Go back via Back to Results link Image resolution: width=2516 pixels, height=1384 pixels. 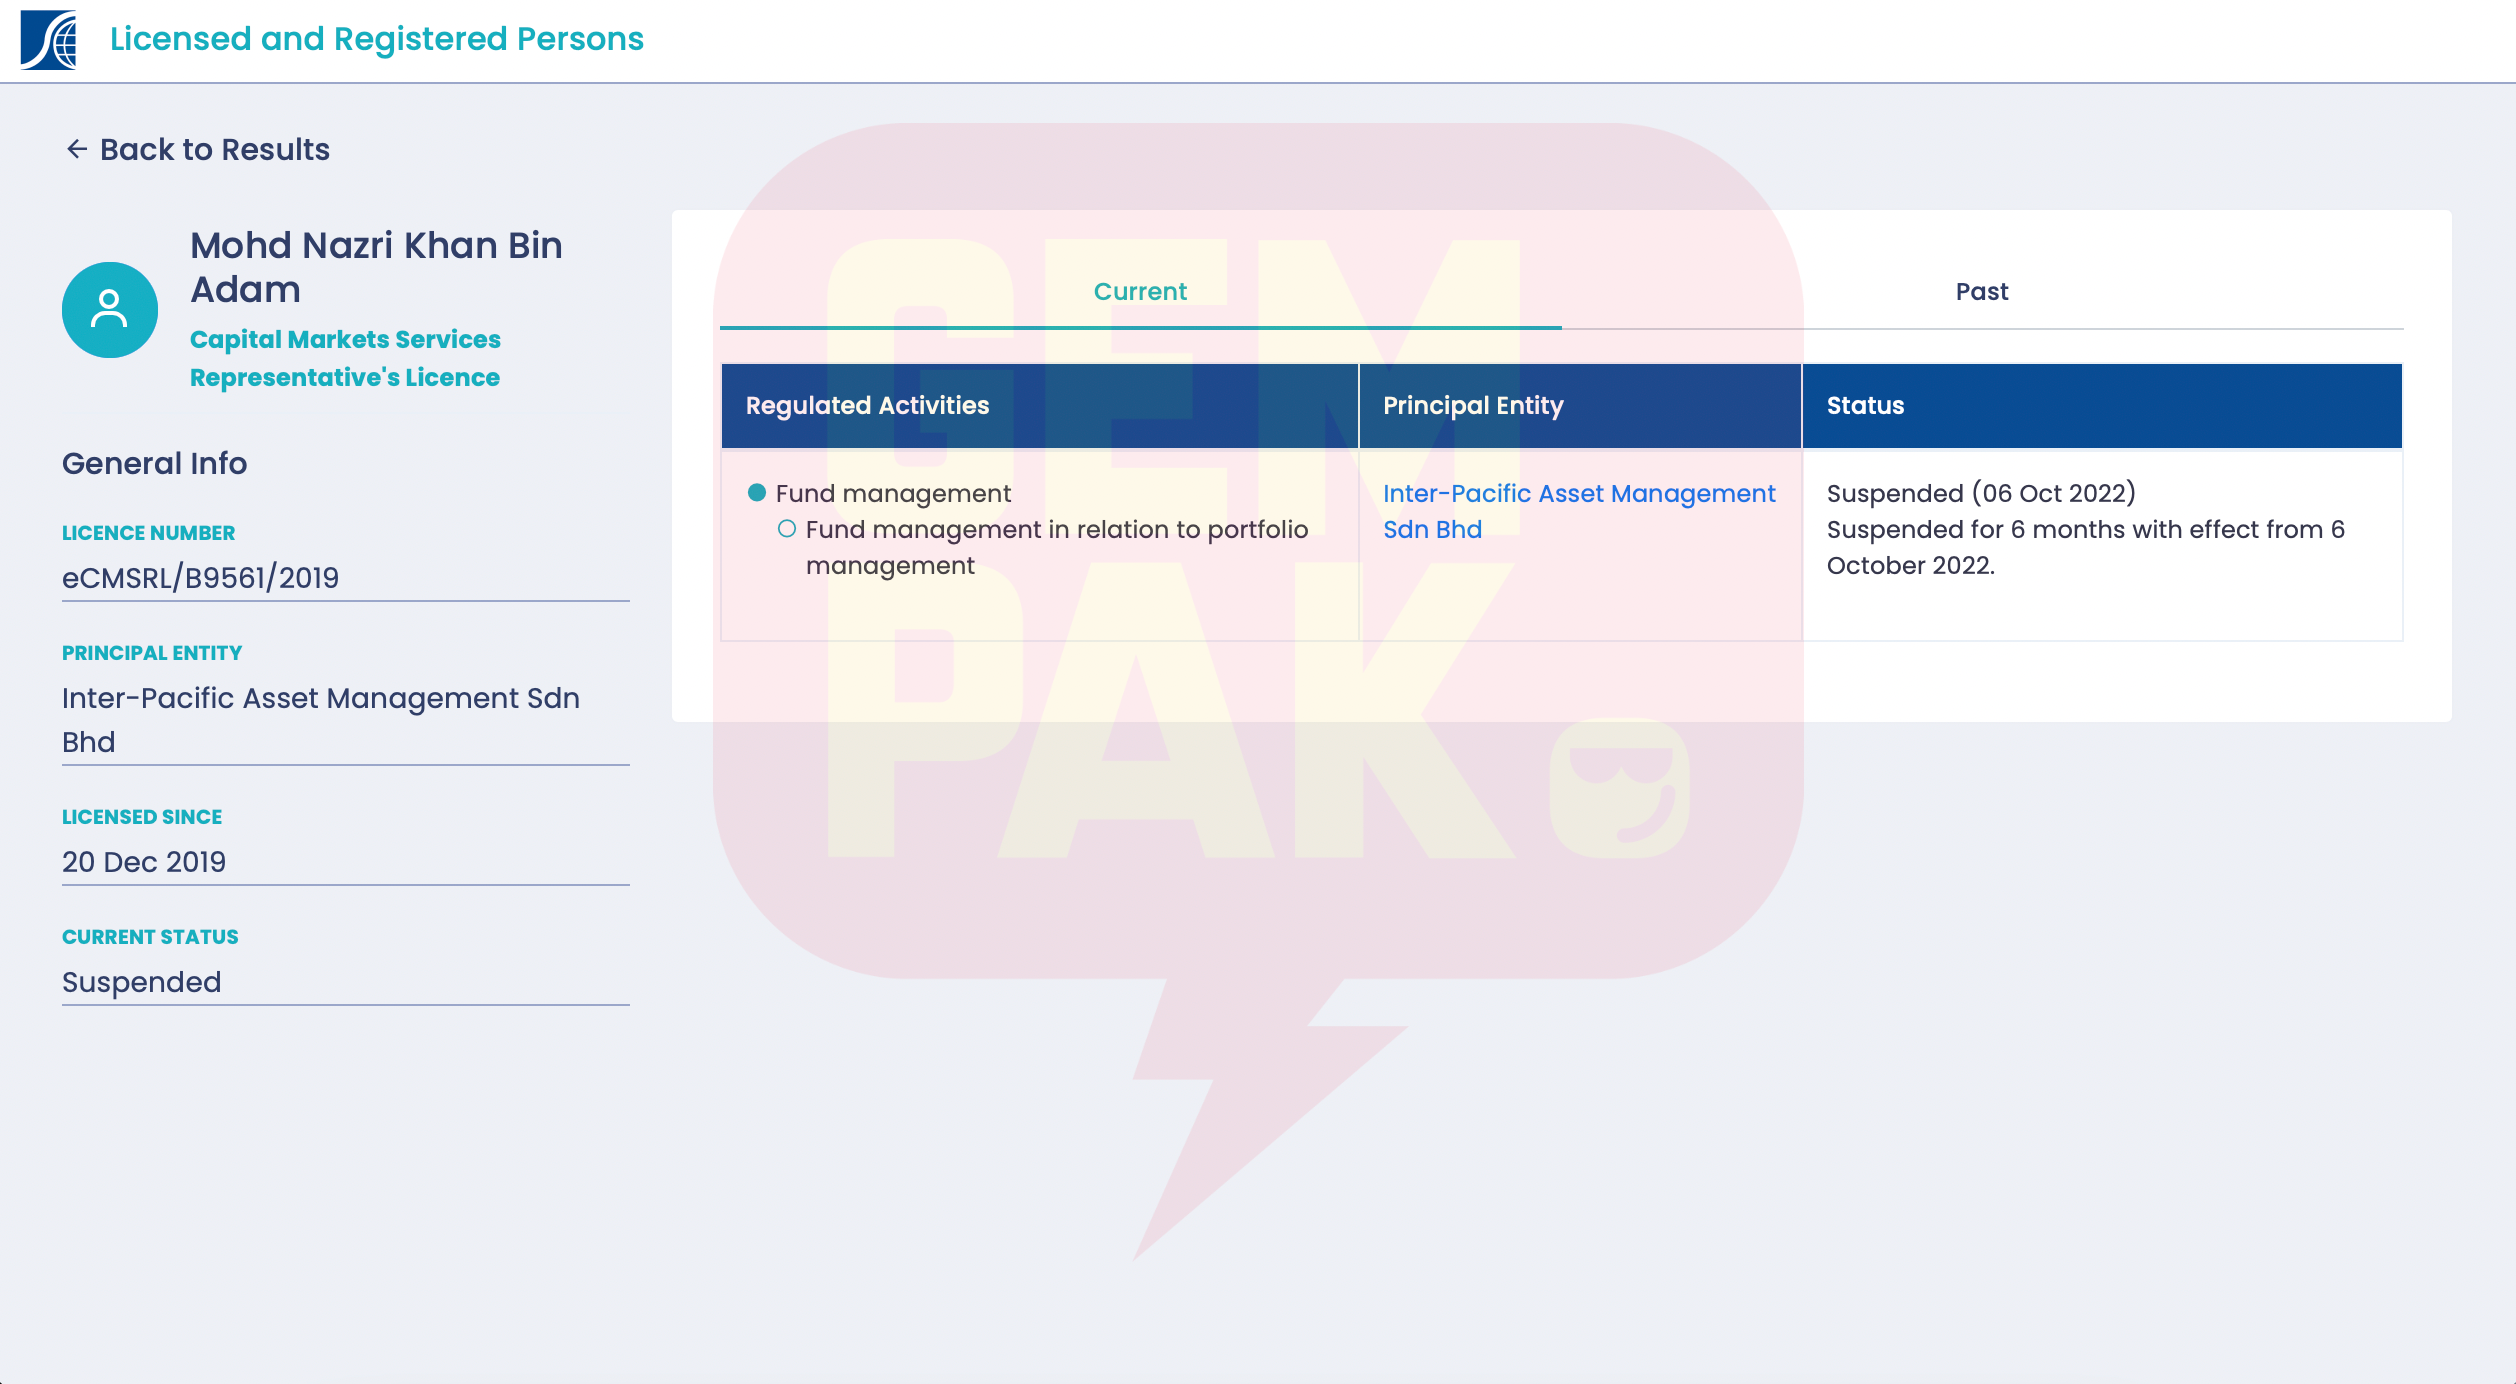(198, 149)
